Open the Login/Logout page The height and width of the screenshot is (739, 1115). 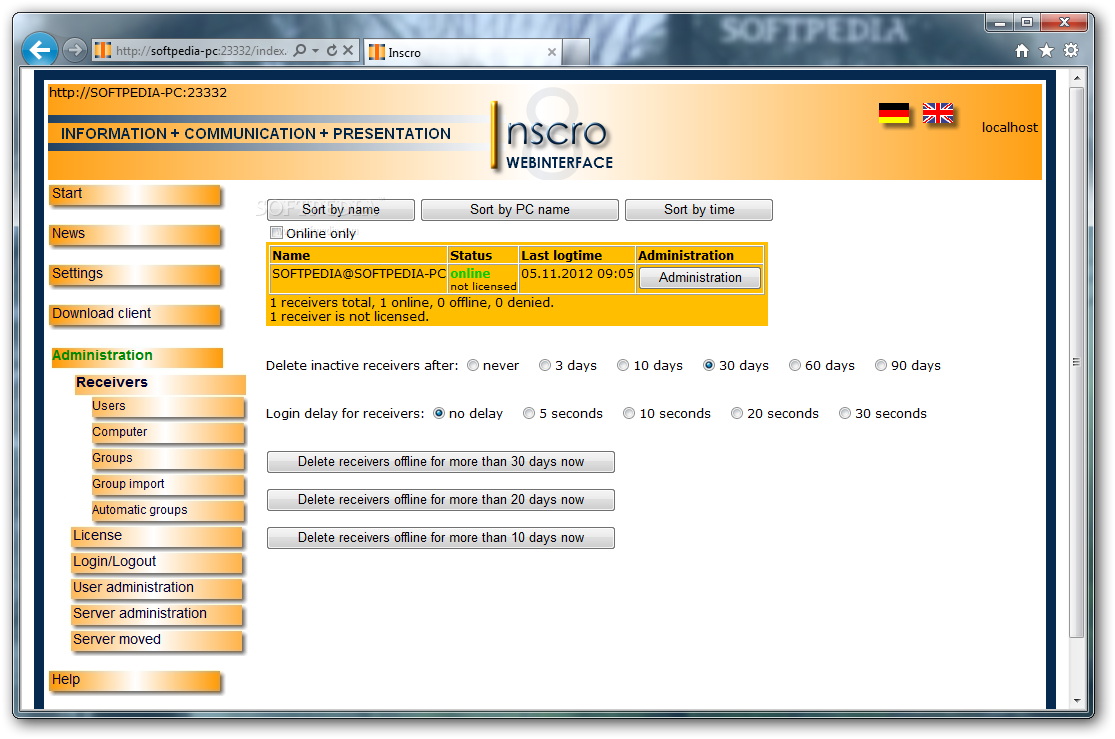point(157,563)
